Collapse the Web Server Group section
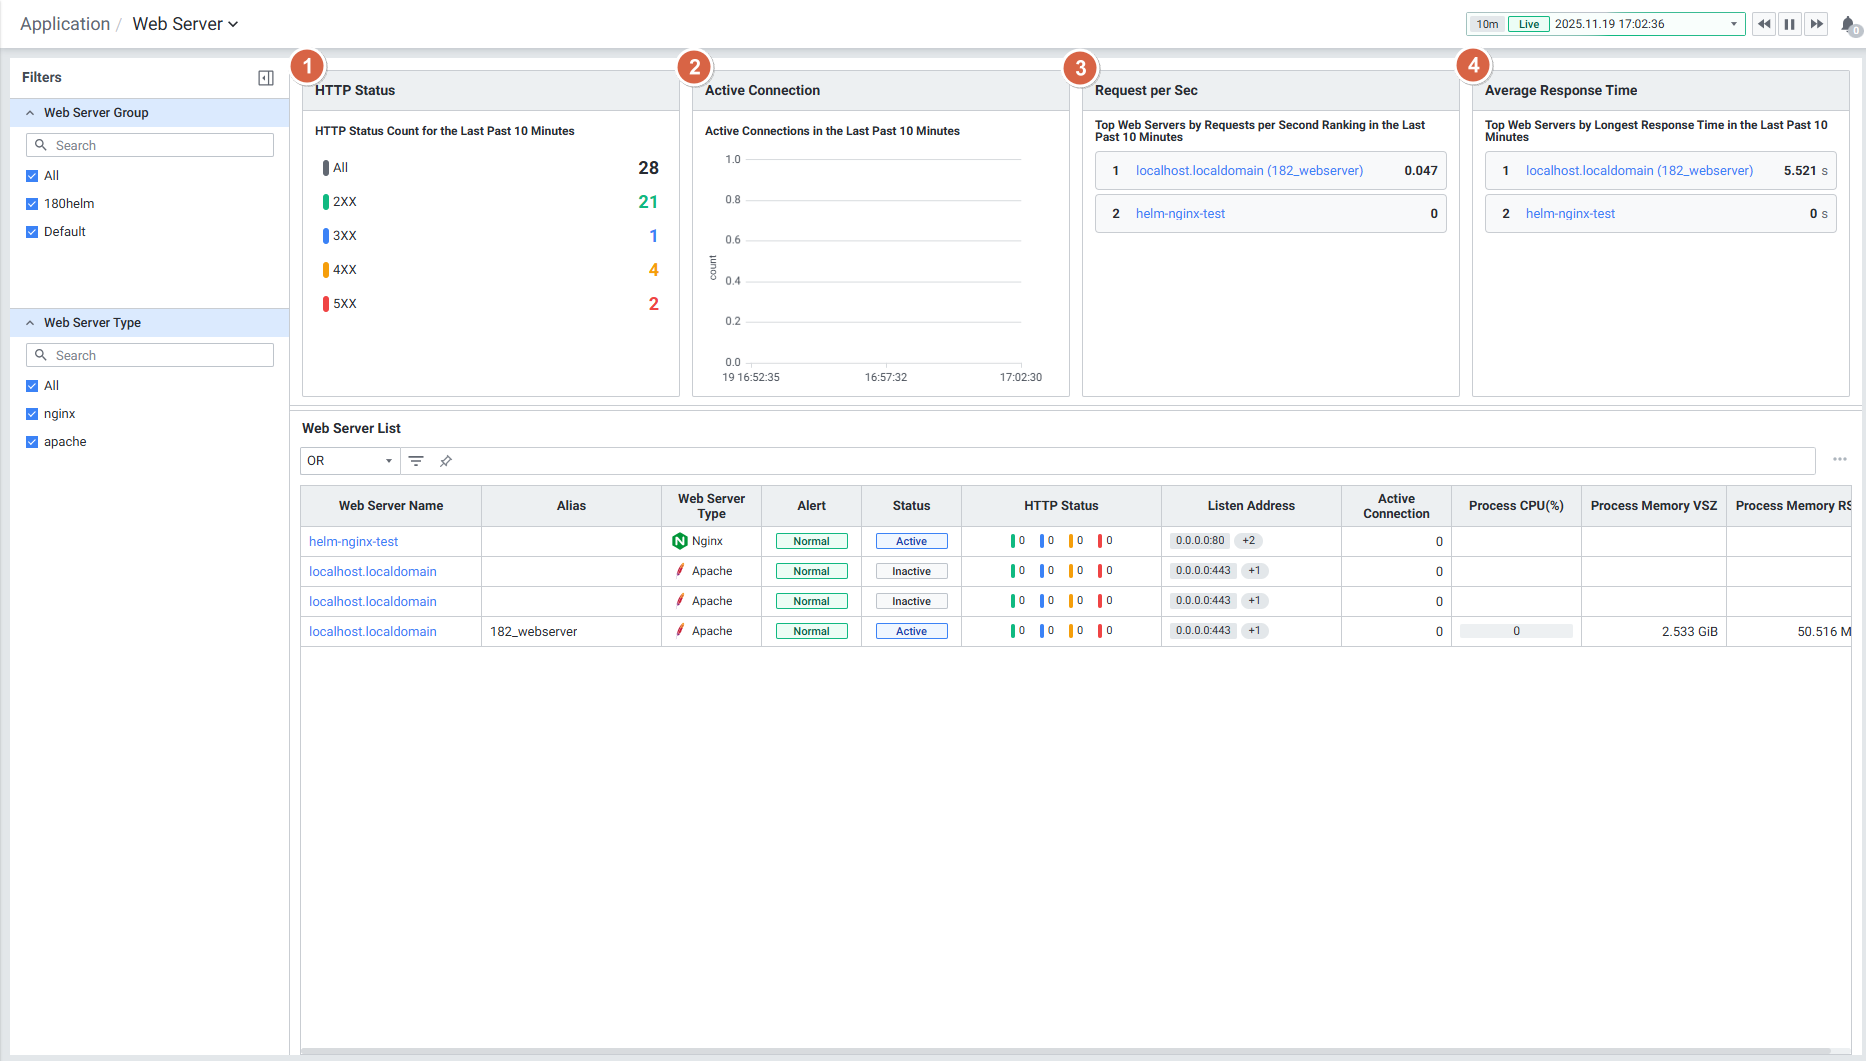Viewport: 1866px width, 1061px height. (x=30, y=113)
